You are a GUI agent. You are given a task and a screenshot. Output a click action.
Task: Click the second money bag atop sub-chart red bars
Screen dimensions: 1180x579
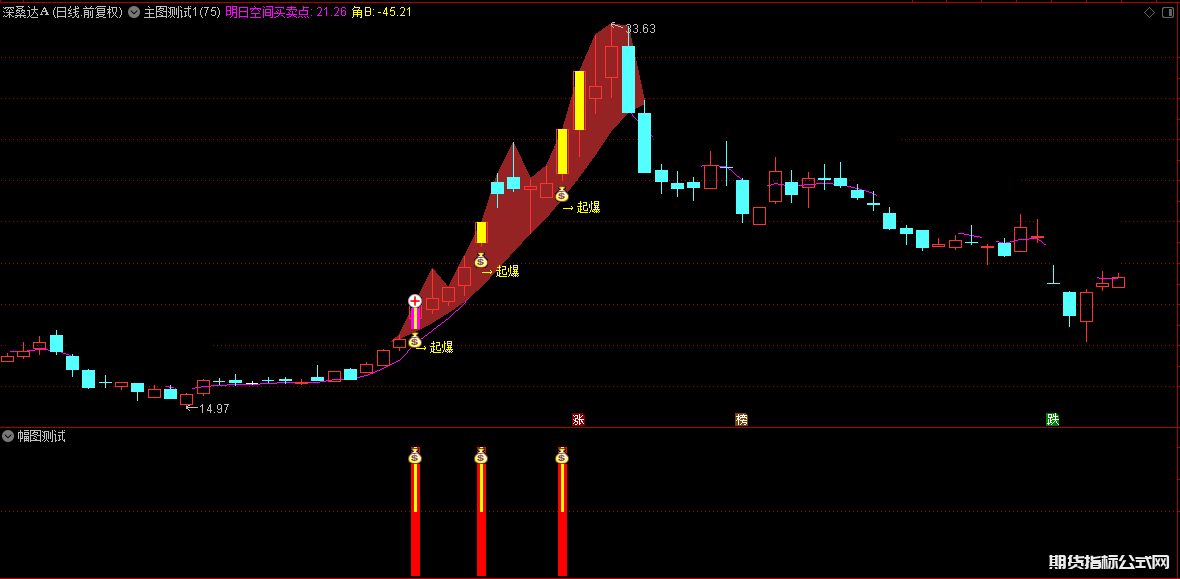coord(481,456)
